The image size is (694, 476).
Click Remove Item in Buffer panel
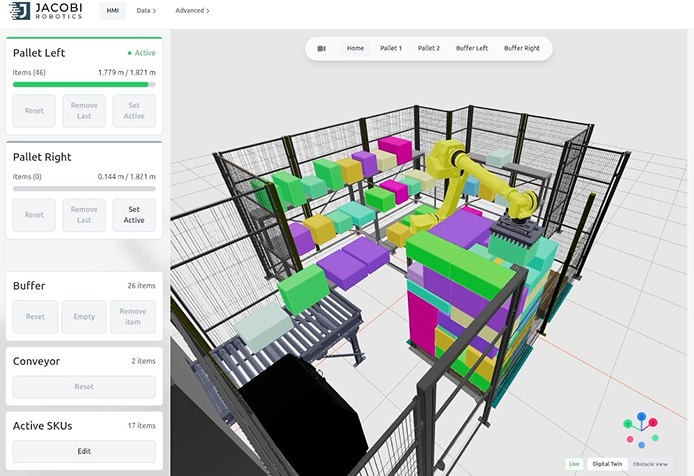(133, 317)
